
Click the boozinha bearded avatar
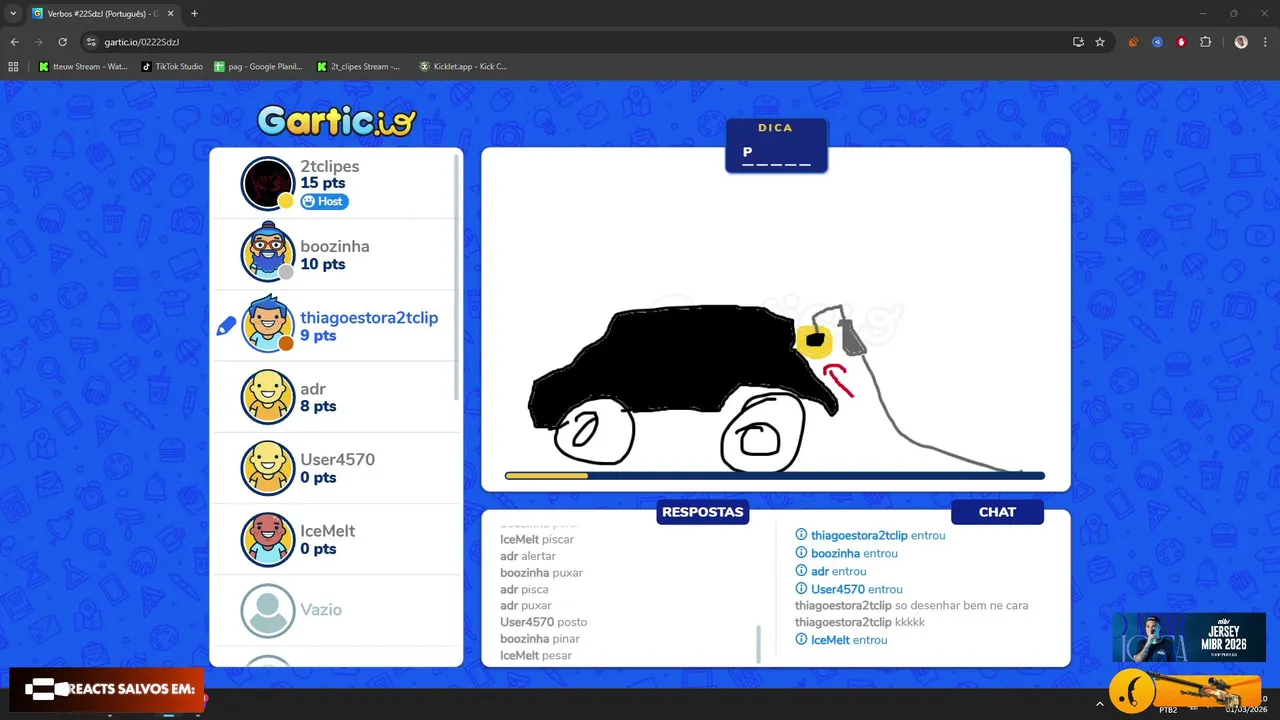(268, 254)
